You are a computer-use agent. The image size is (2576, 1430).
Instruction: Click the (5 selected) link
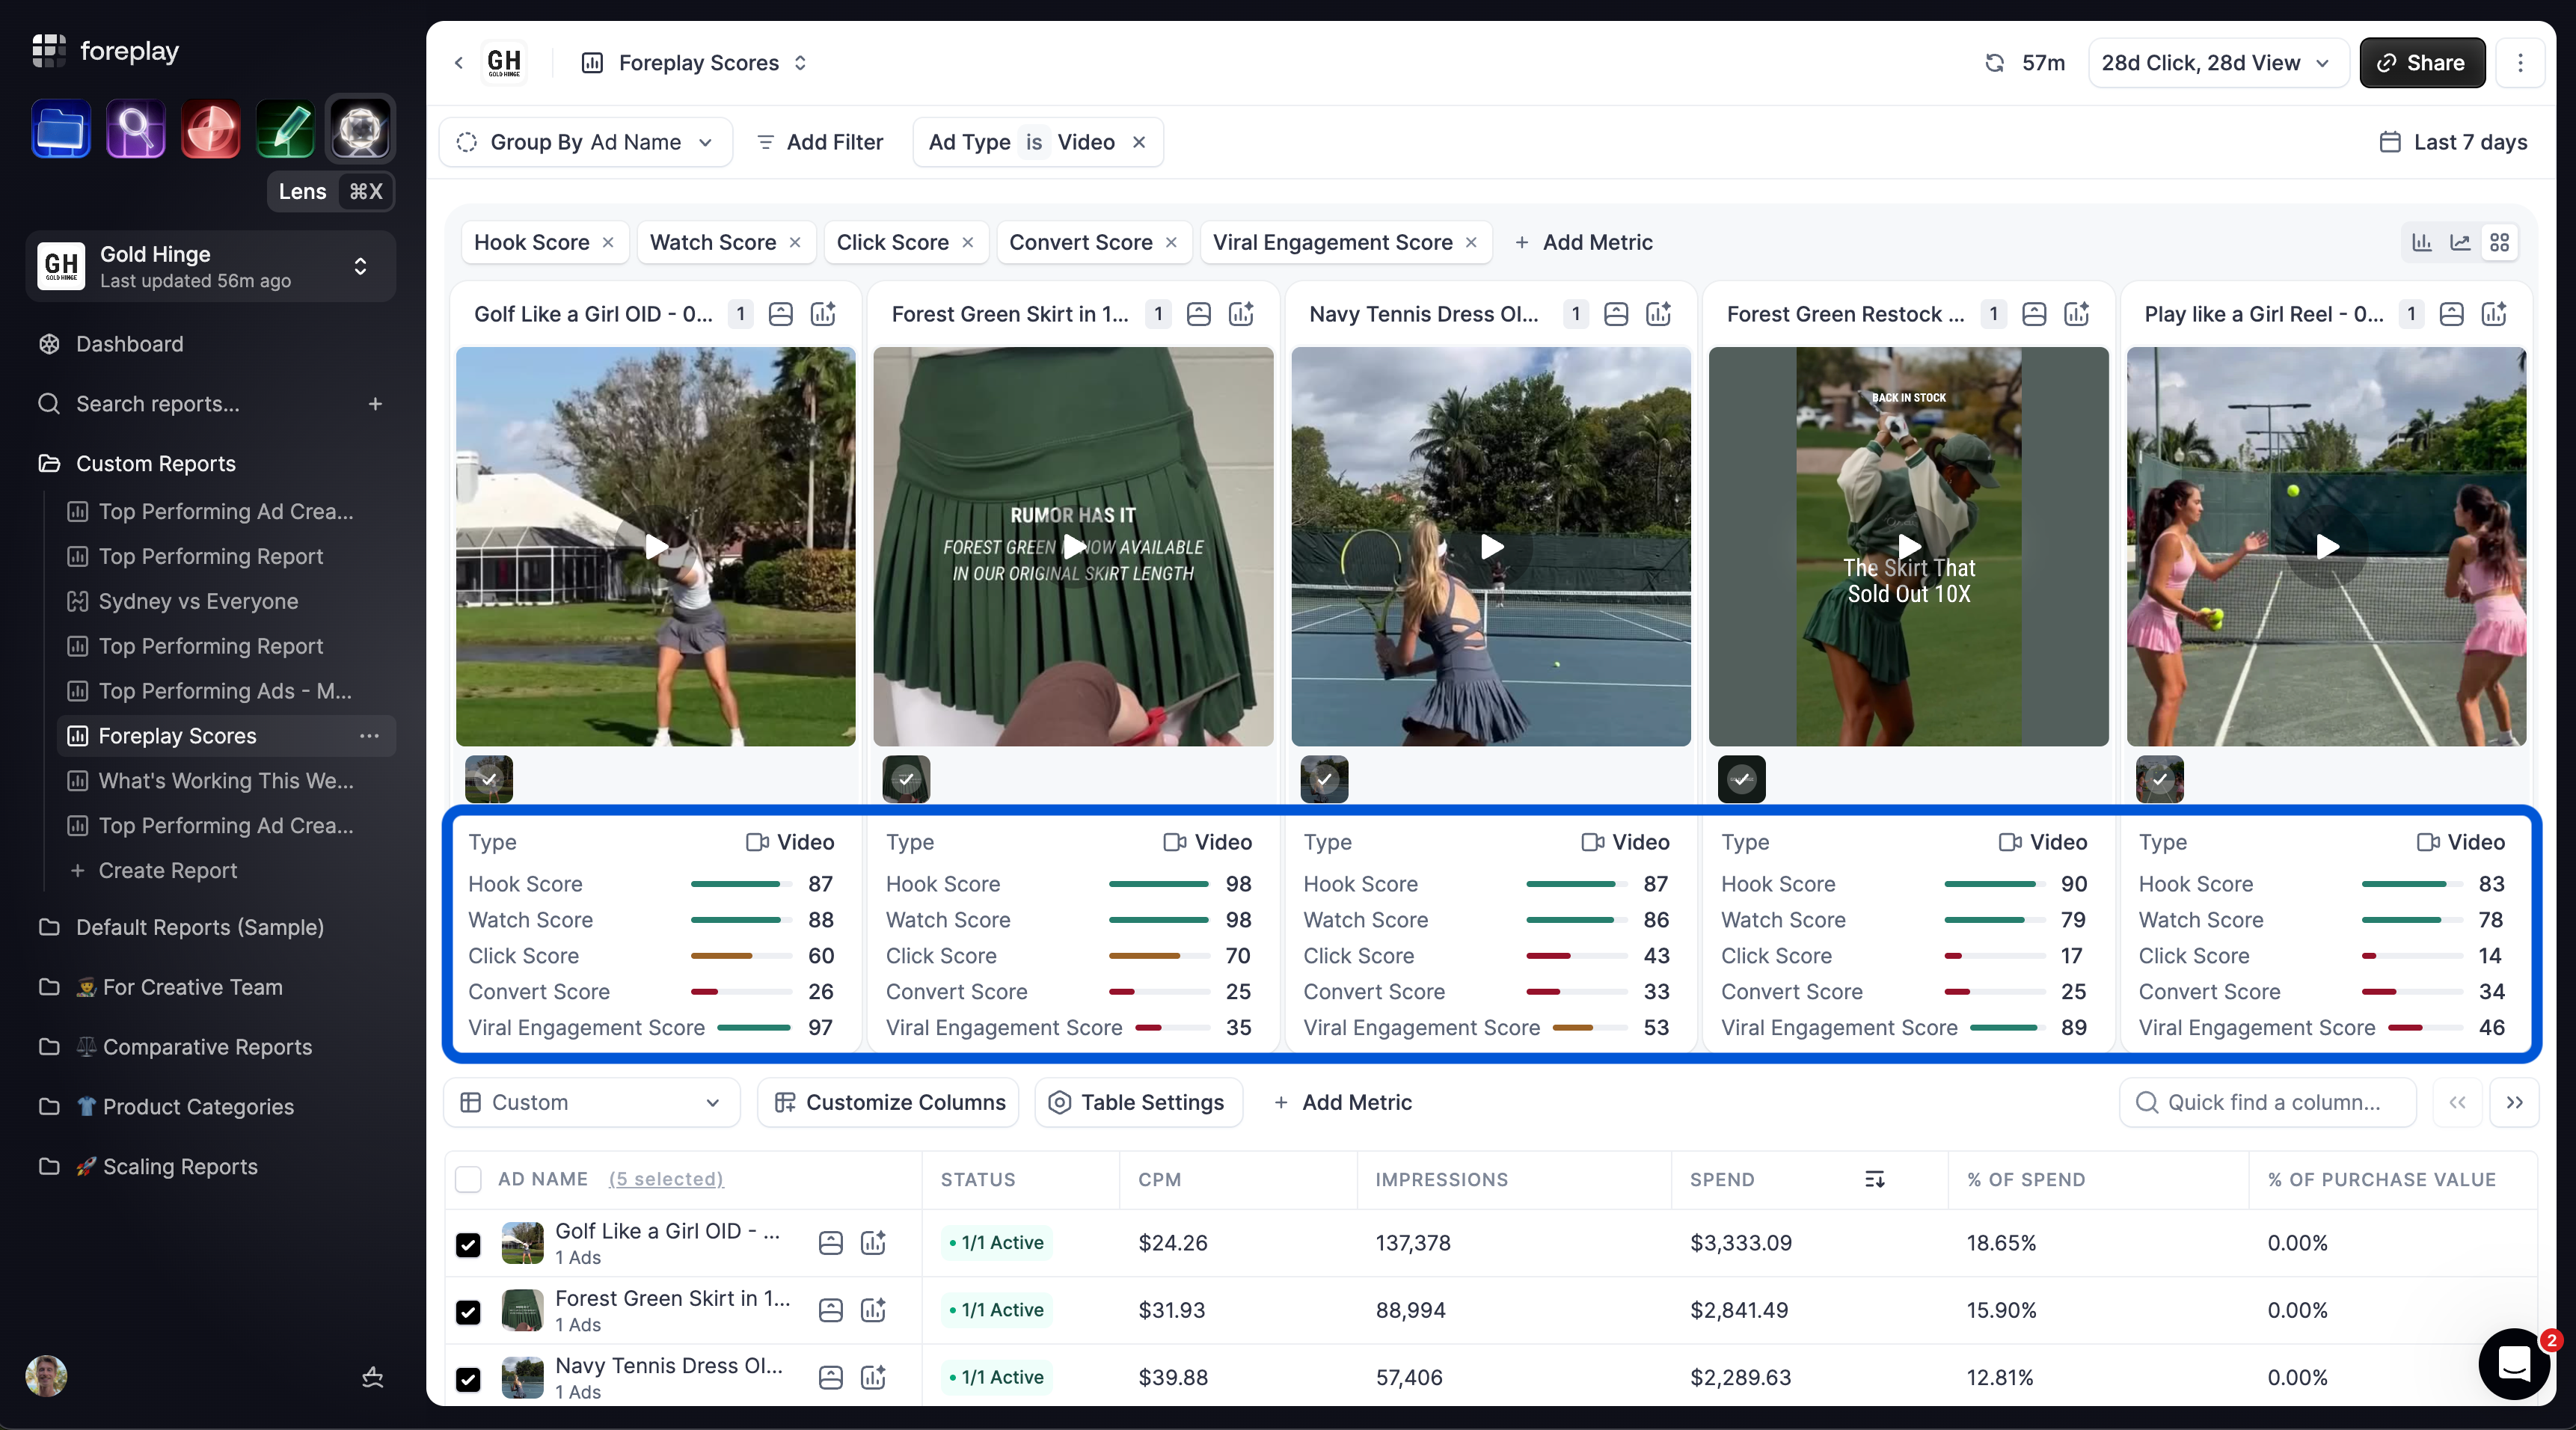(666, 1179)
